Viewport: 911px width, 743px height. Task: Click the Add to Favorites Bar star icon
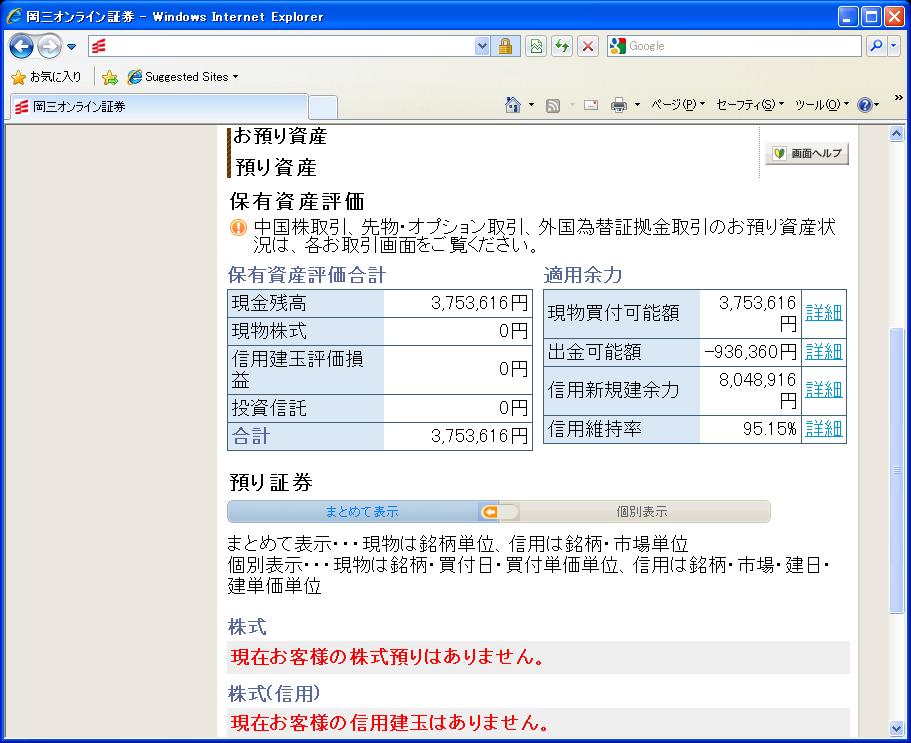(109, 77)
